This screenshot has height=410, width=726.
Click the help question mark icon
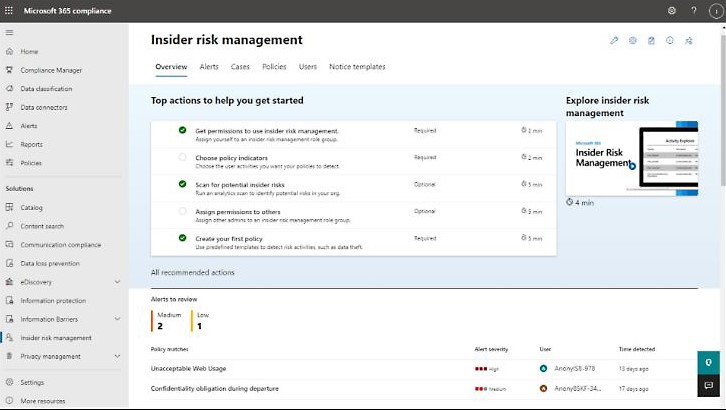pyautogui.click(x=694, y=10)
